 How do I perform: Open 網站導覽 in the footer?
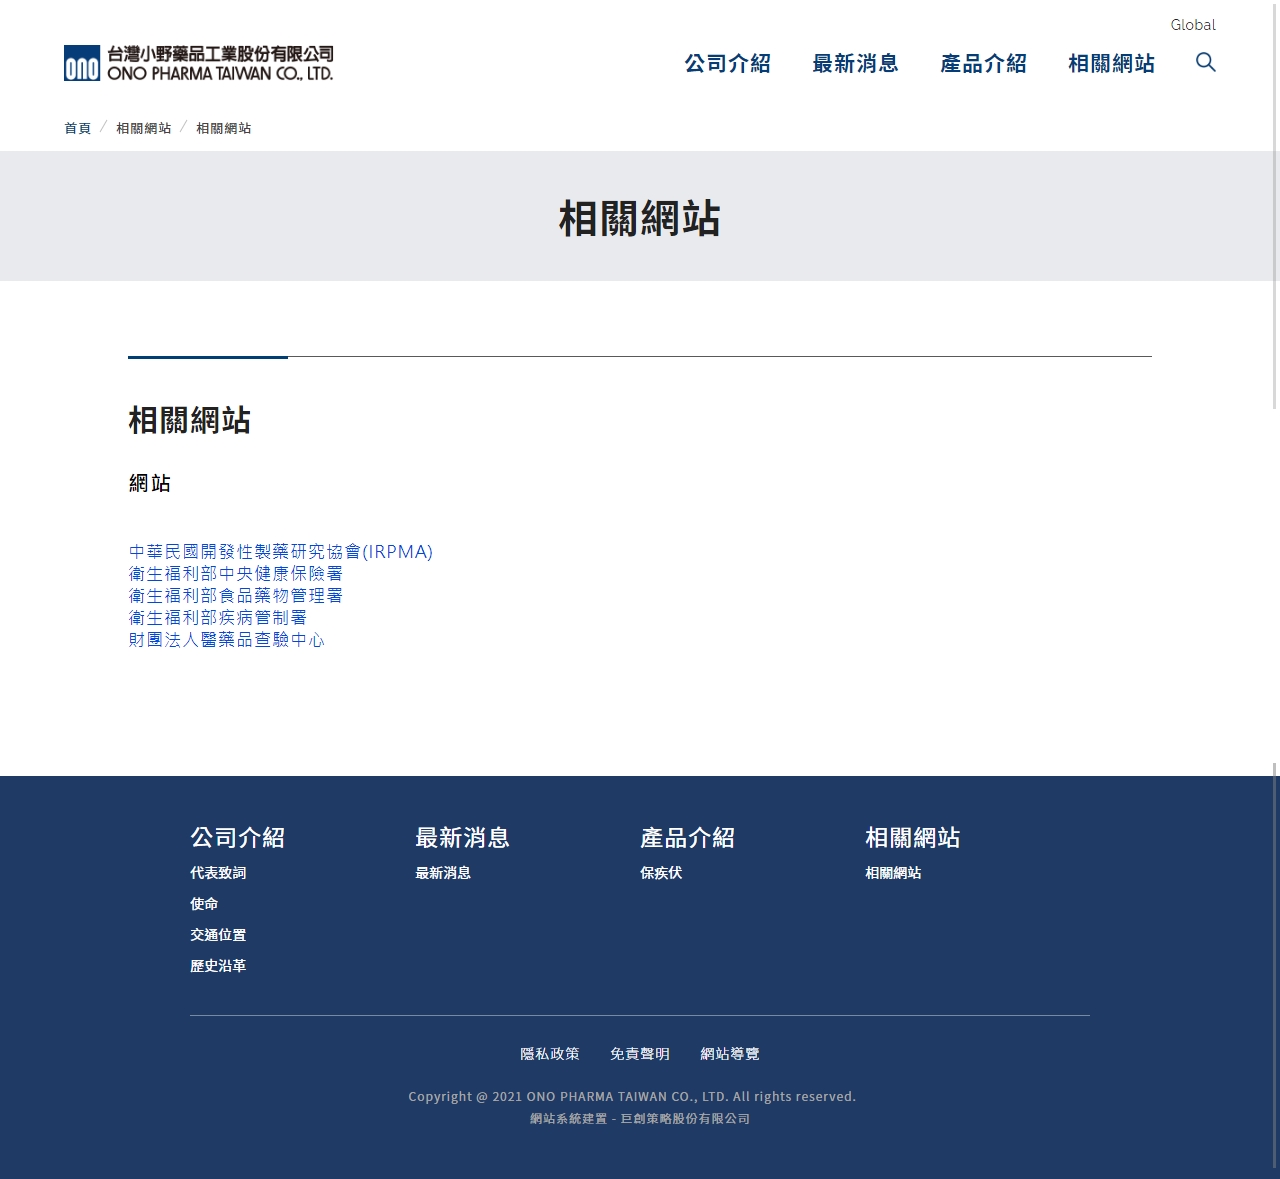pyautogui.click(x=730, y=1054)
